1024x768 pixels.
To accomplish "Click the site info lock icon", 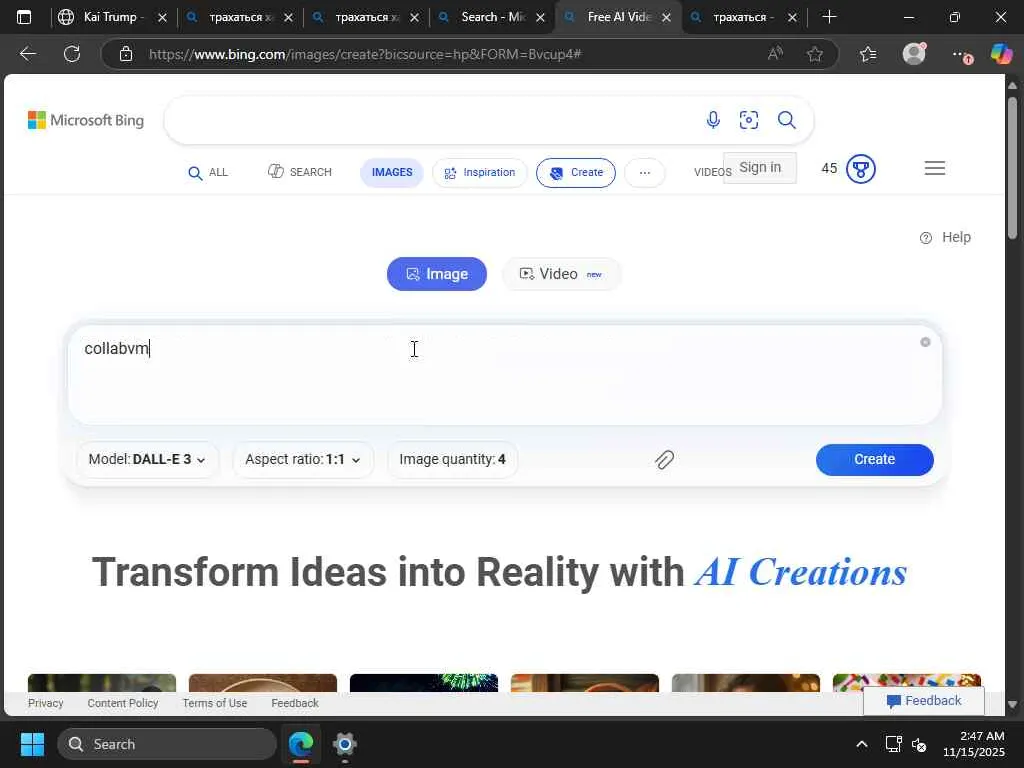I will (x=126, y=54).
